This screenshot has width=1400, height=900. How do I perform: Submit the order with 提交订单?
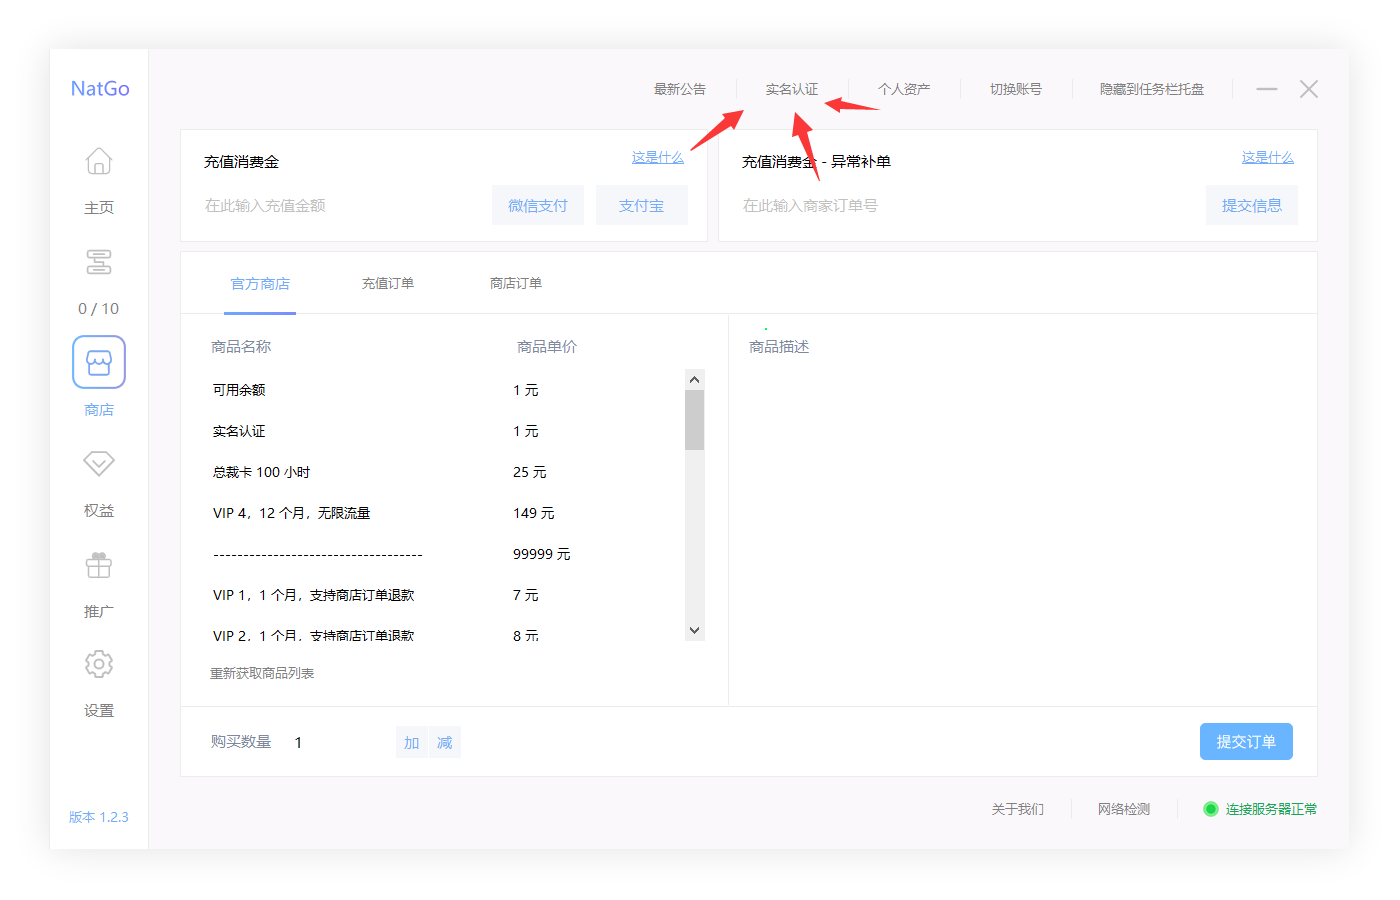pyautogui.click(x=1246, y=741)
